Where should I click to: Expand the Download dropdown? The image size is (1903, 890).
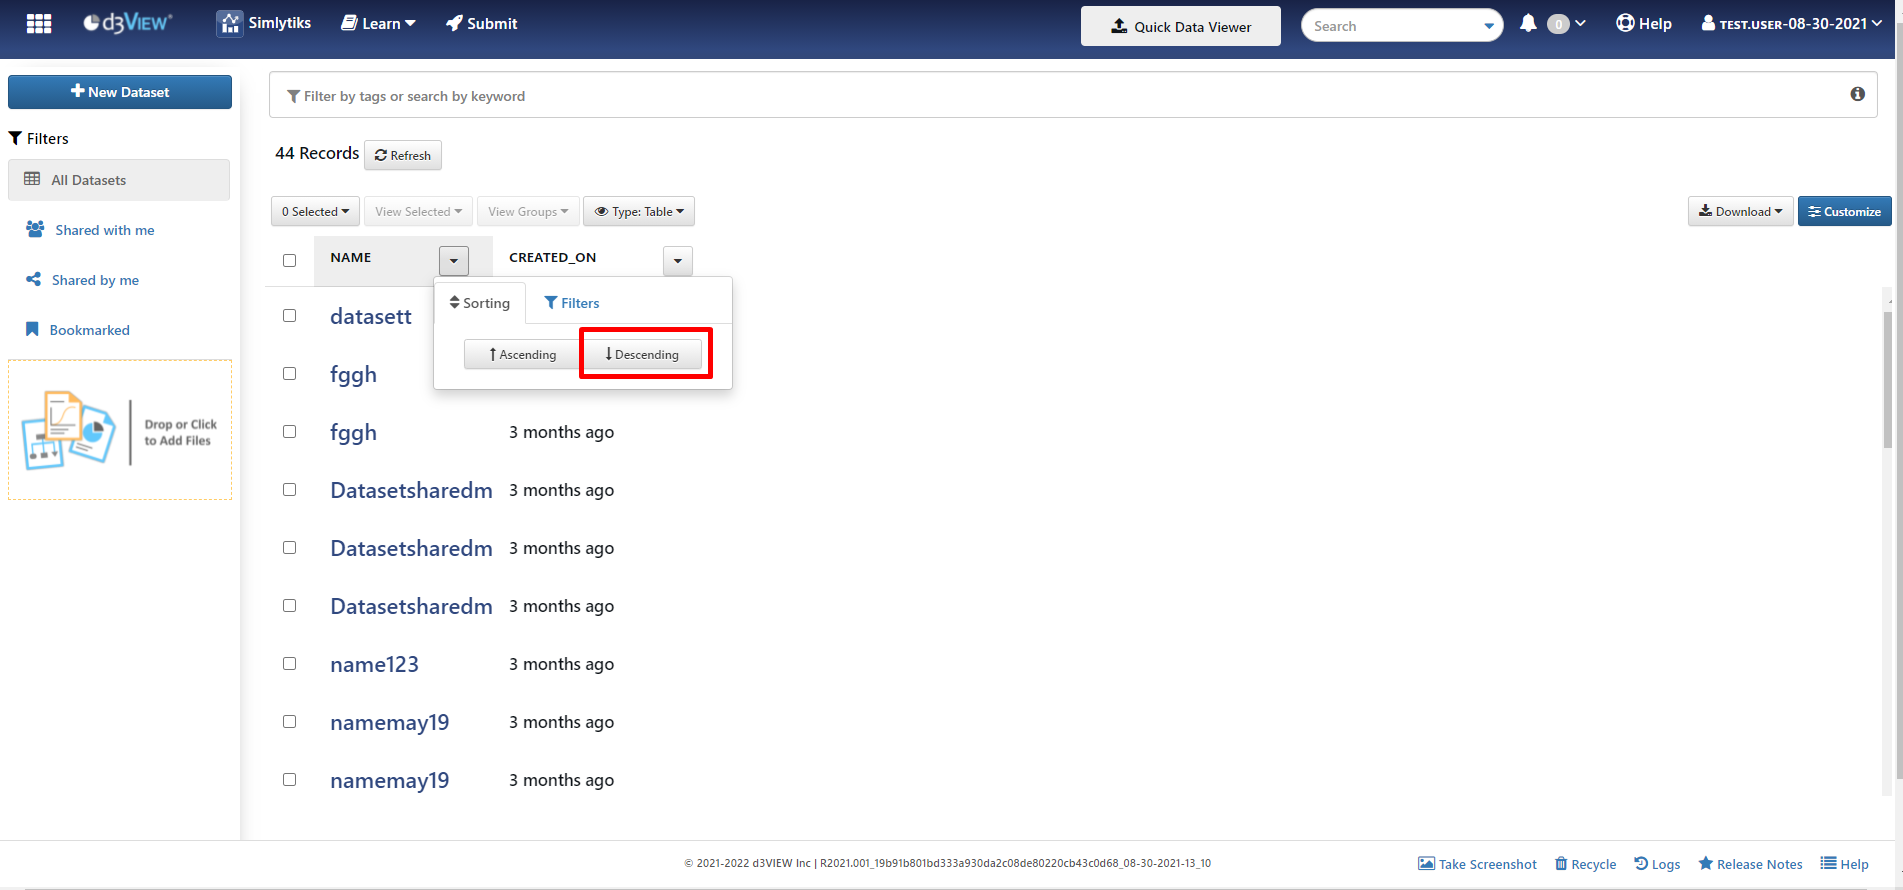coord(1740,212)
